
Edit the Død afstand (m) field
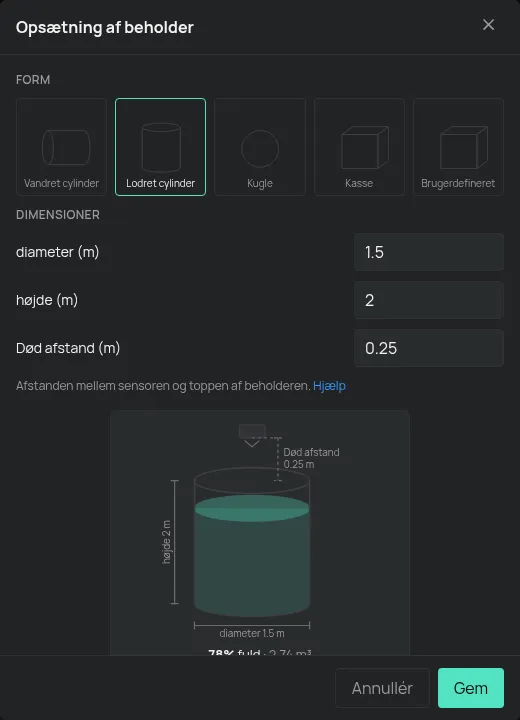click(429, 348)
